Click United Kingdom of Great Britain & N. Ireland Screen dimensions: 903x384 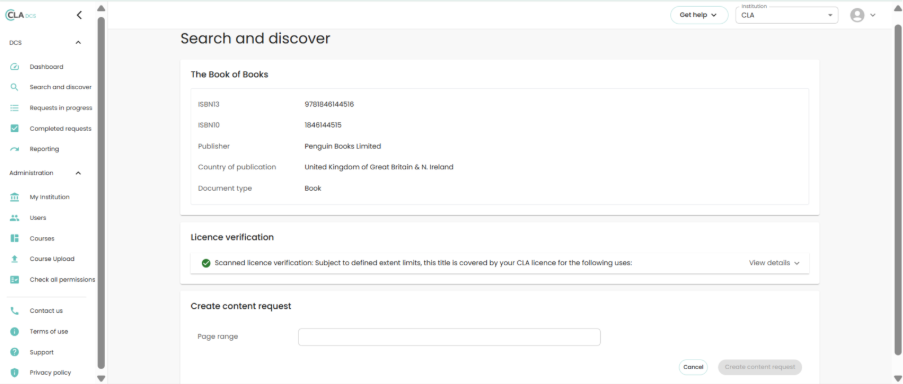coord(379,167)
